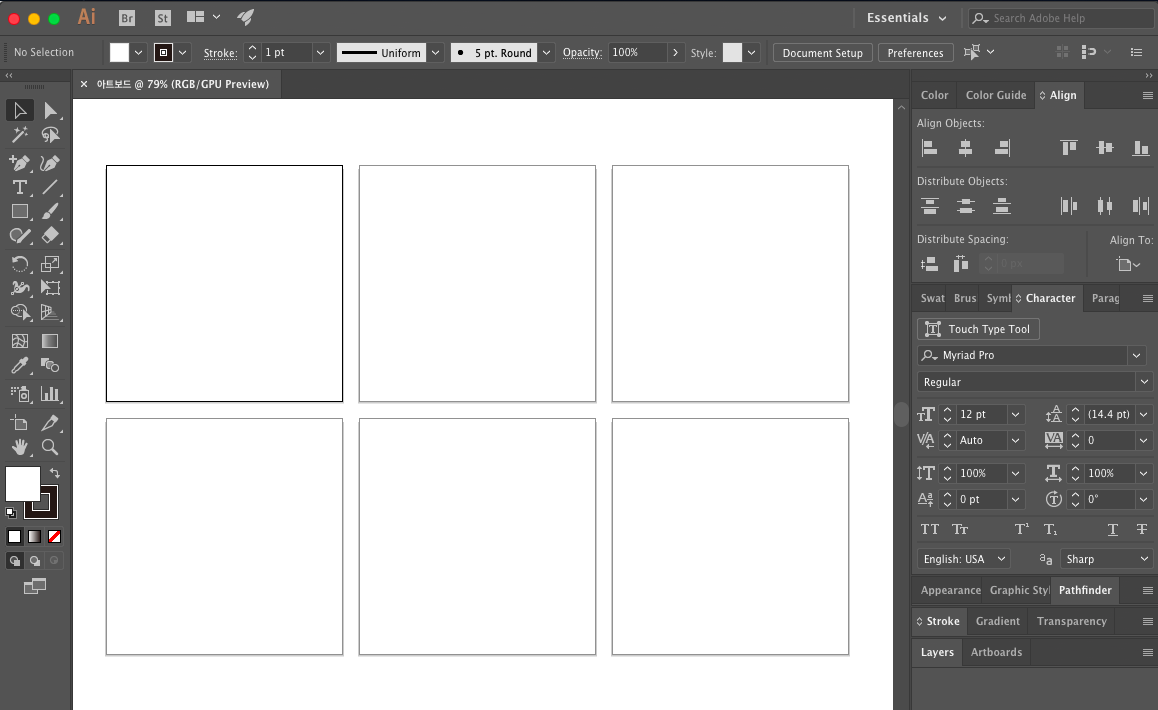Screen dimensions: 1158x710
Task: Choose the Mesh tool
Action: pos(20,341)
